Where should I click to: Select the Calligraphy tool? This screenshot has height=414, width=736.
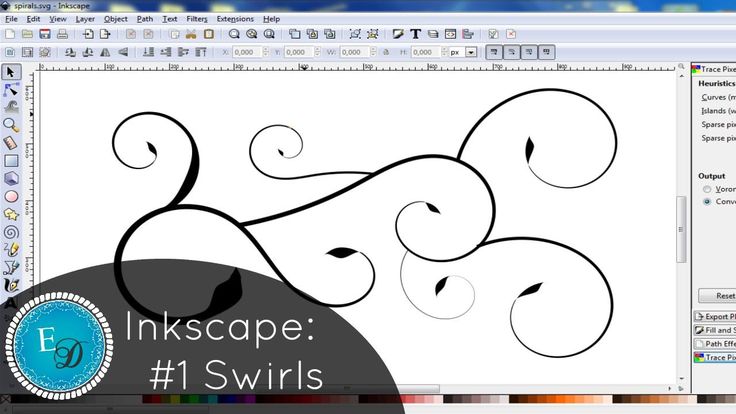pos(11,285)
